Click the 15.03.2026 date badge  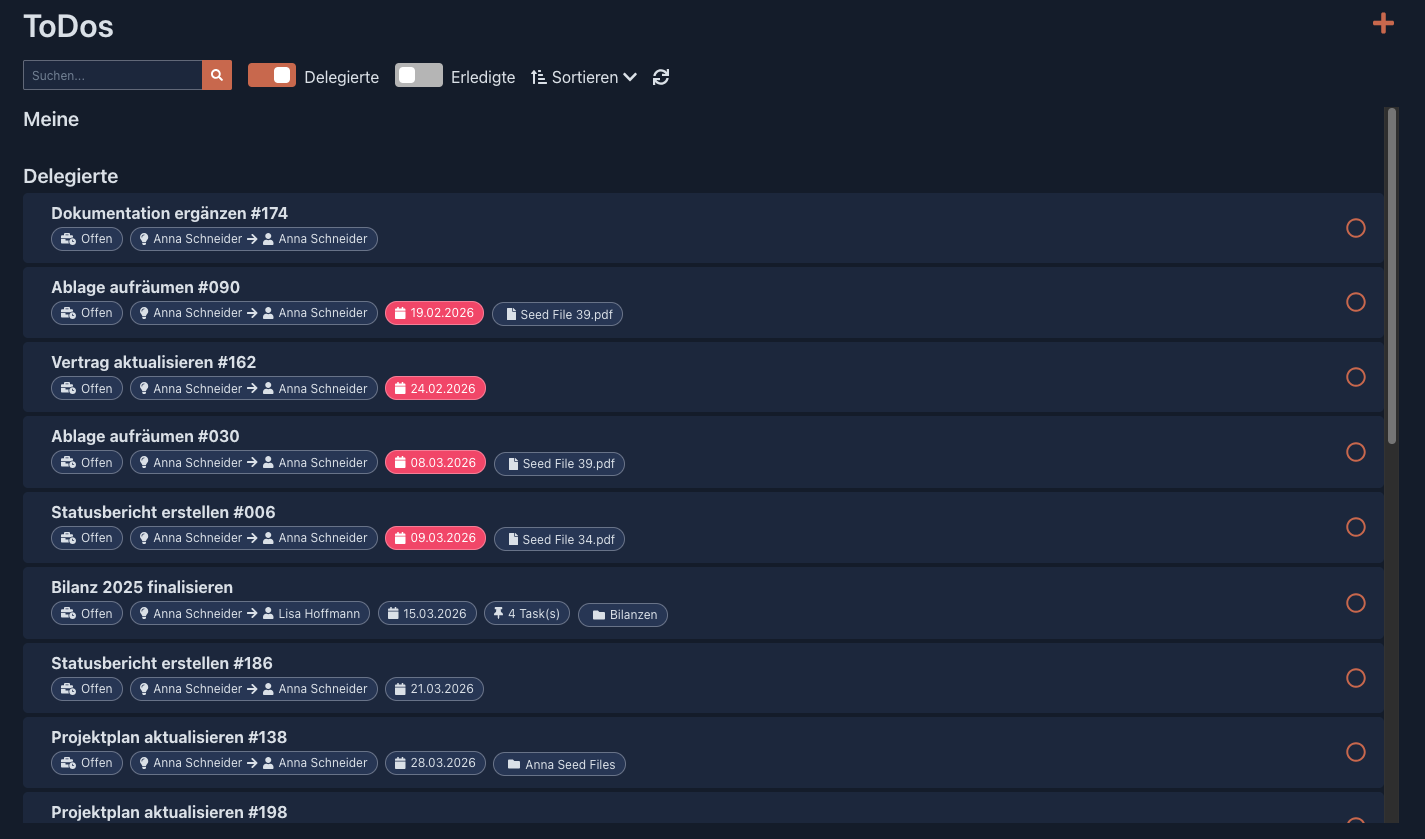pyautogui.click(x=427, y=613)
